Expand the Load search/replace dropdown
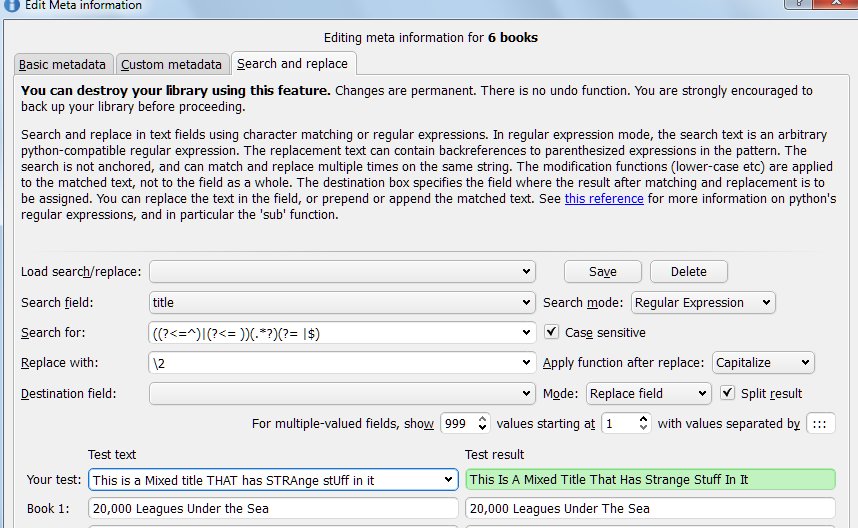Viewport: 858px width, 528px height. click(342, 272)
